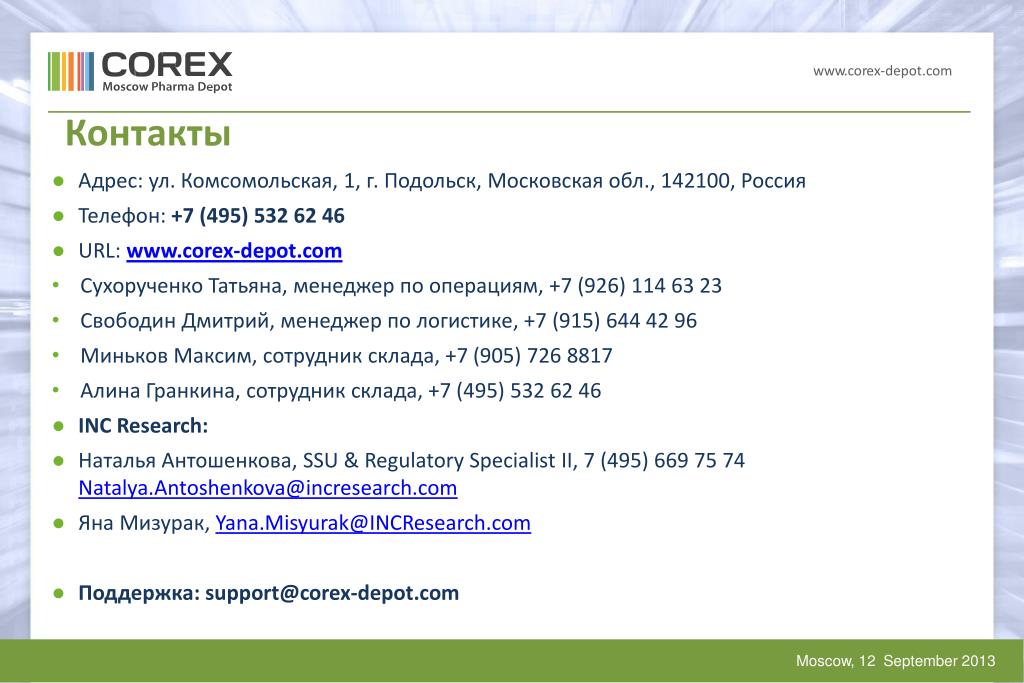Click the Адрес line with Комсомольская street
1024x683 pixels.
click(x=441, y=181)
